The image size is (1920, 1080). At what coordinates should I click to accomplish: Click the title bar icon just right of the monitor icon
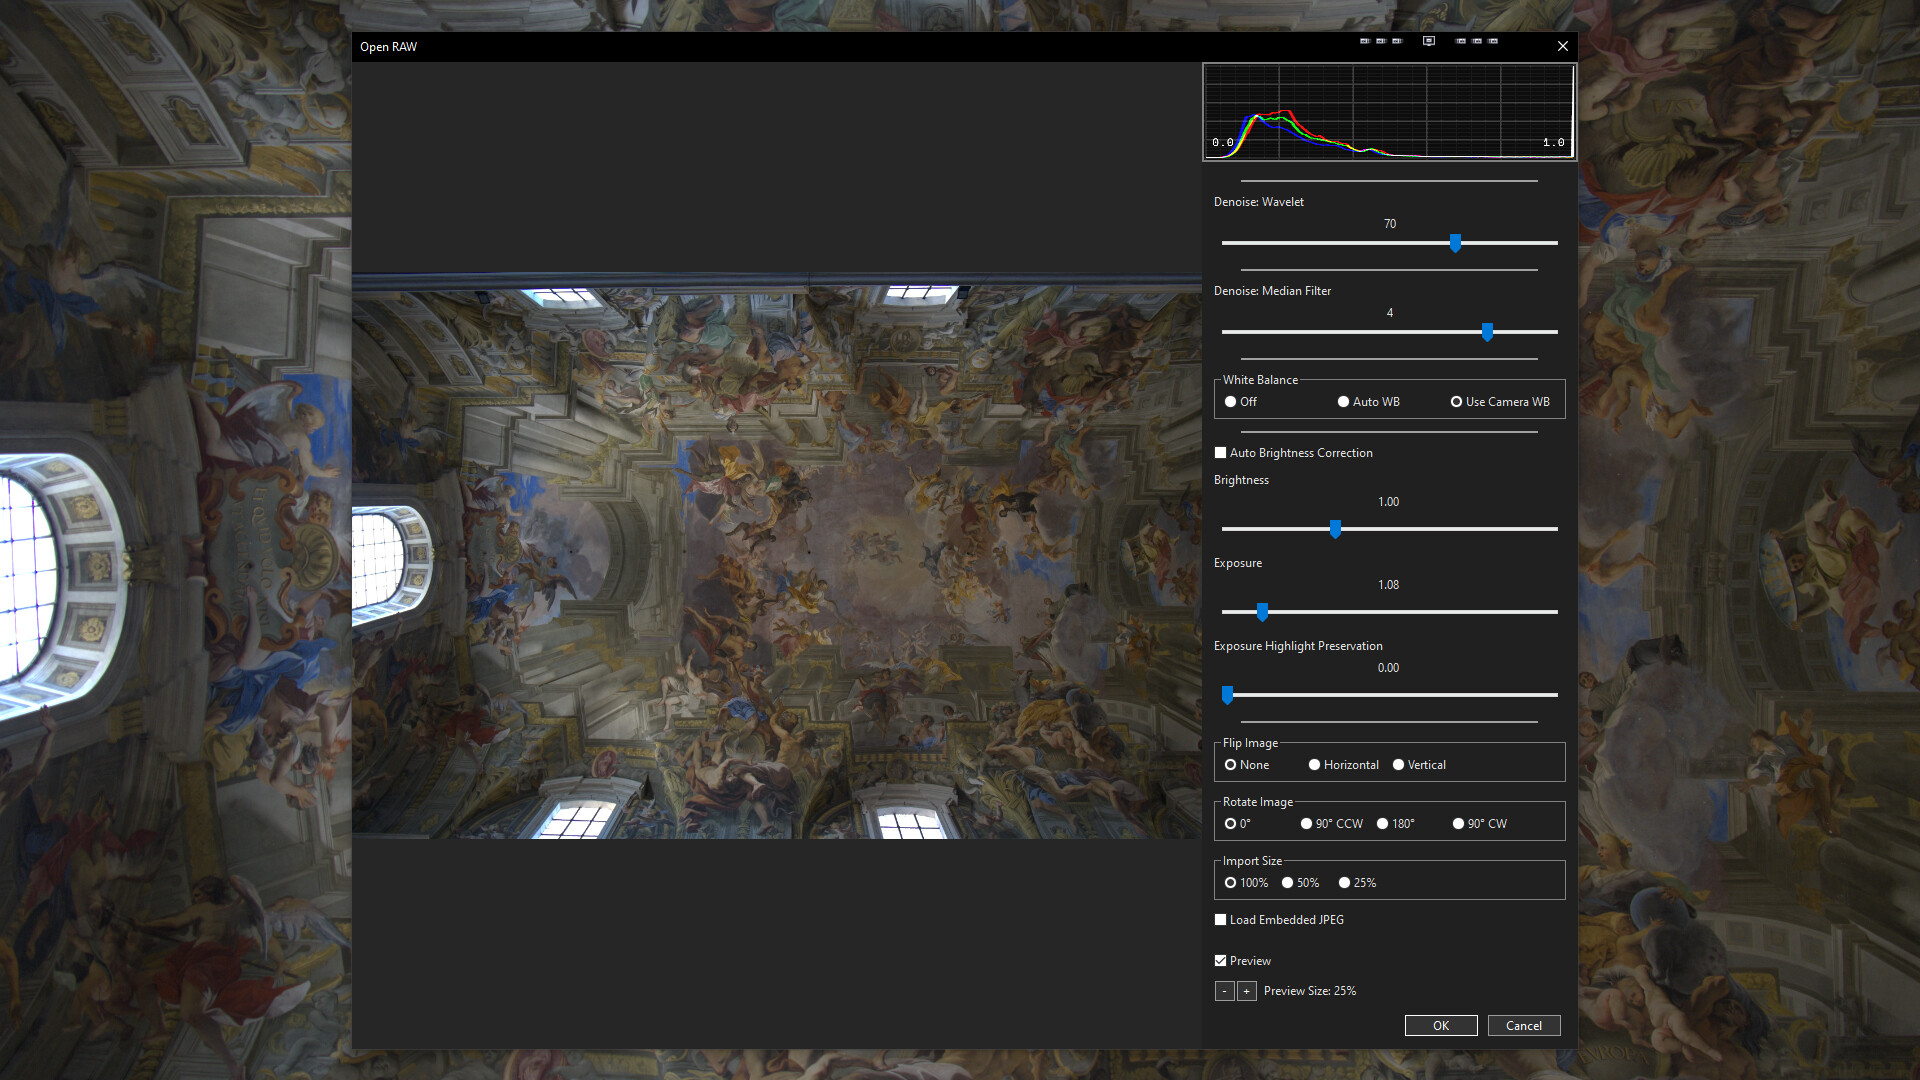[x=1460, y=41]
